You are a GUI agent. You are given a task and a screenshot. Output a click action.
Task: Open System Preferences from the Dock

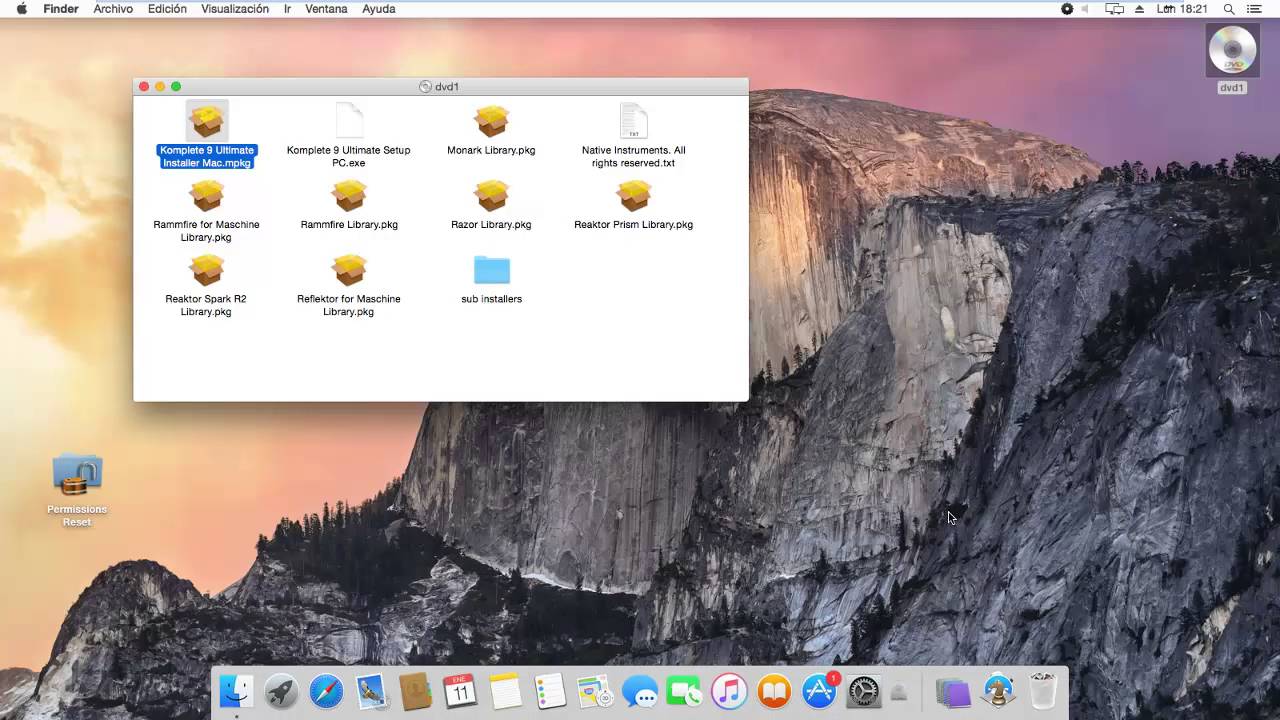[863, 690]
